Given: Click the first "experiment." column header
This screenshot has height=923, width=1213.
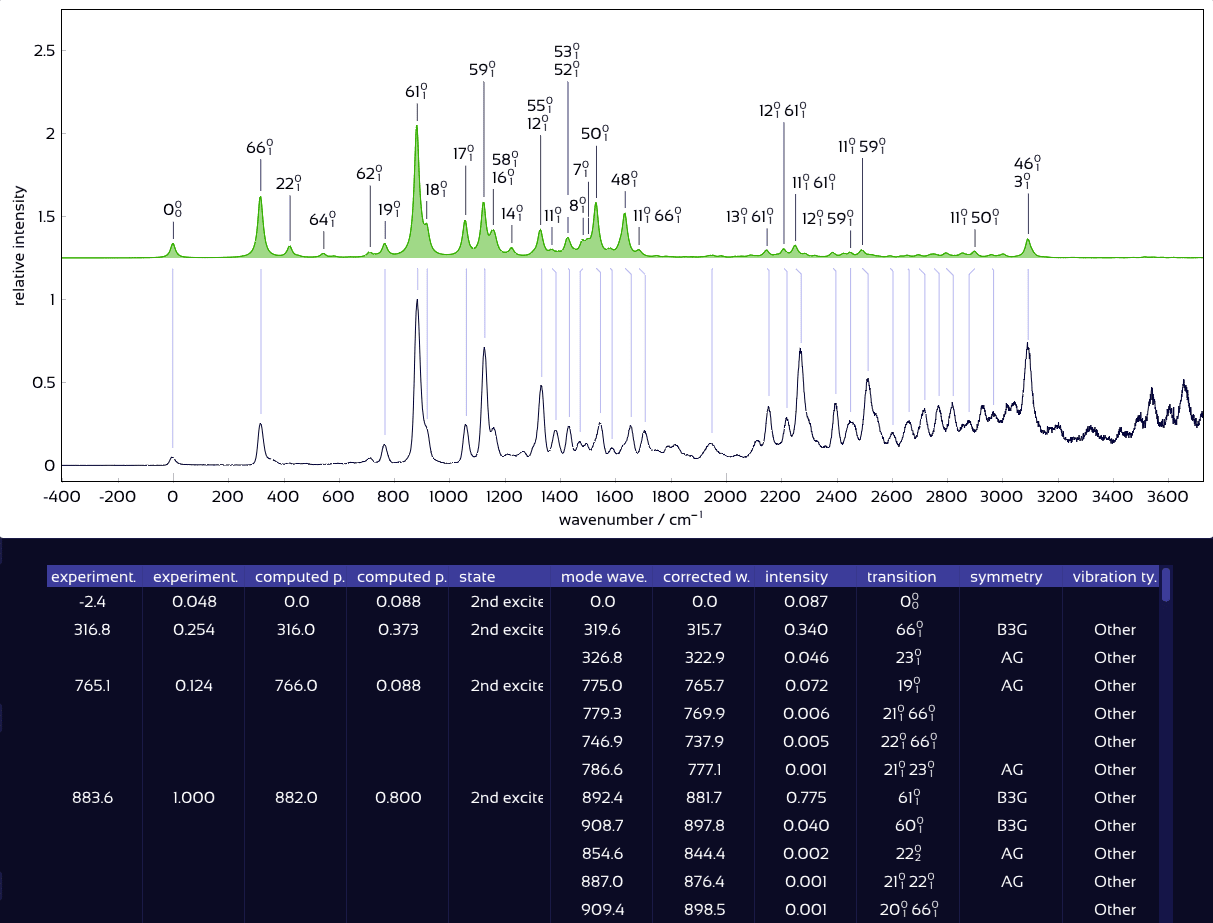Looking at the screenshot, I should [x=94, y=576].
